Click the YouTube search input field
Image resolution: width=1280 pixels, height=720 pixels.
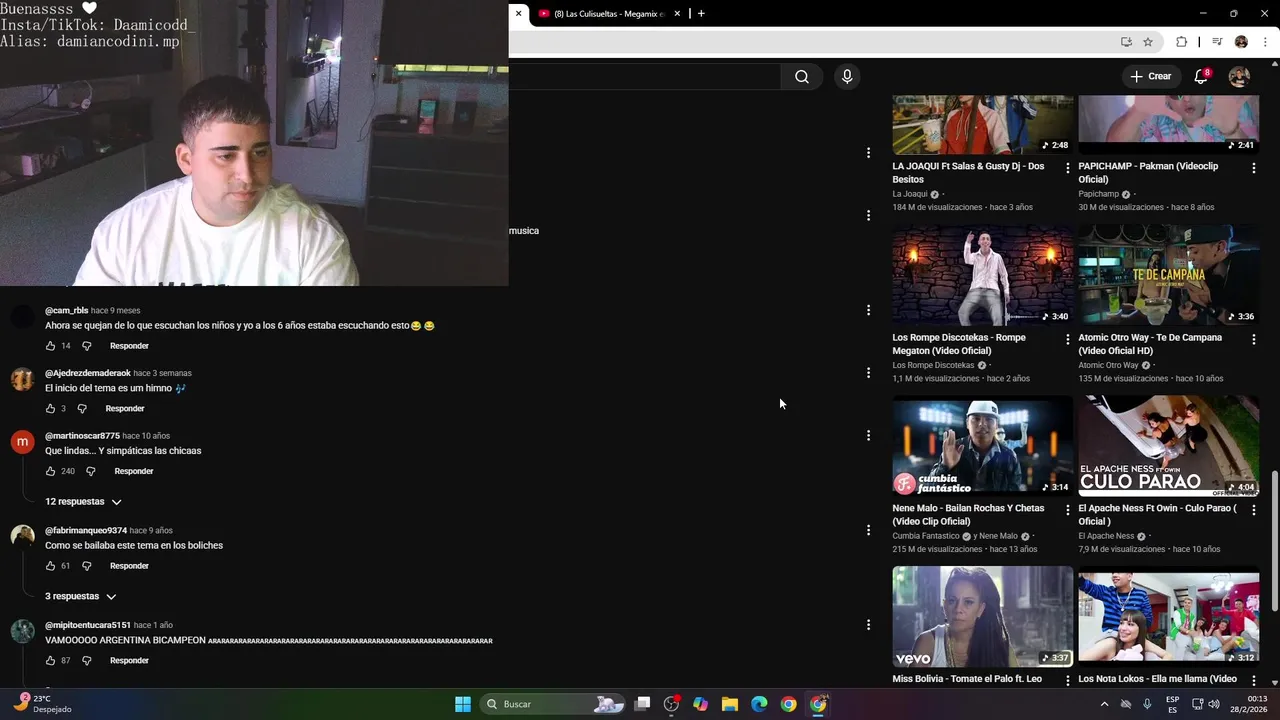click(x=645, y=77)
